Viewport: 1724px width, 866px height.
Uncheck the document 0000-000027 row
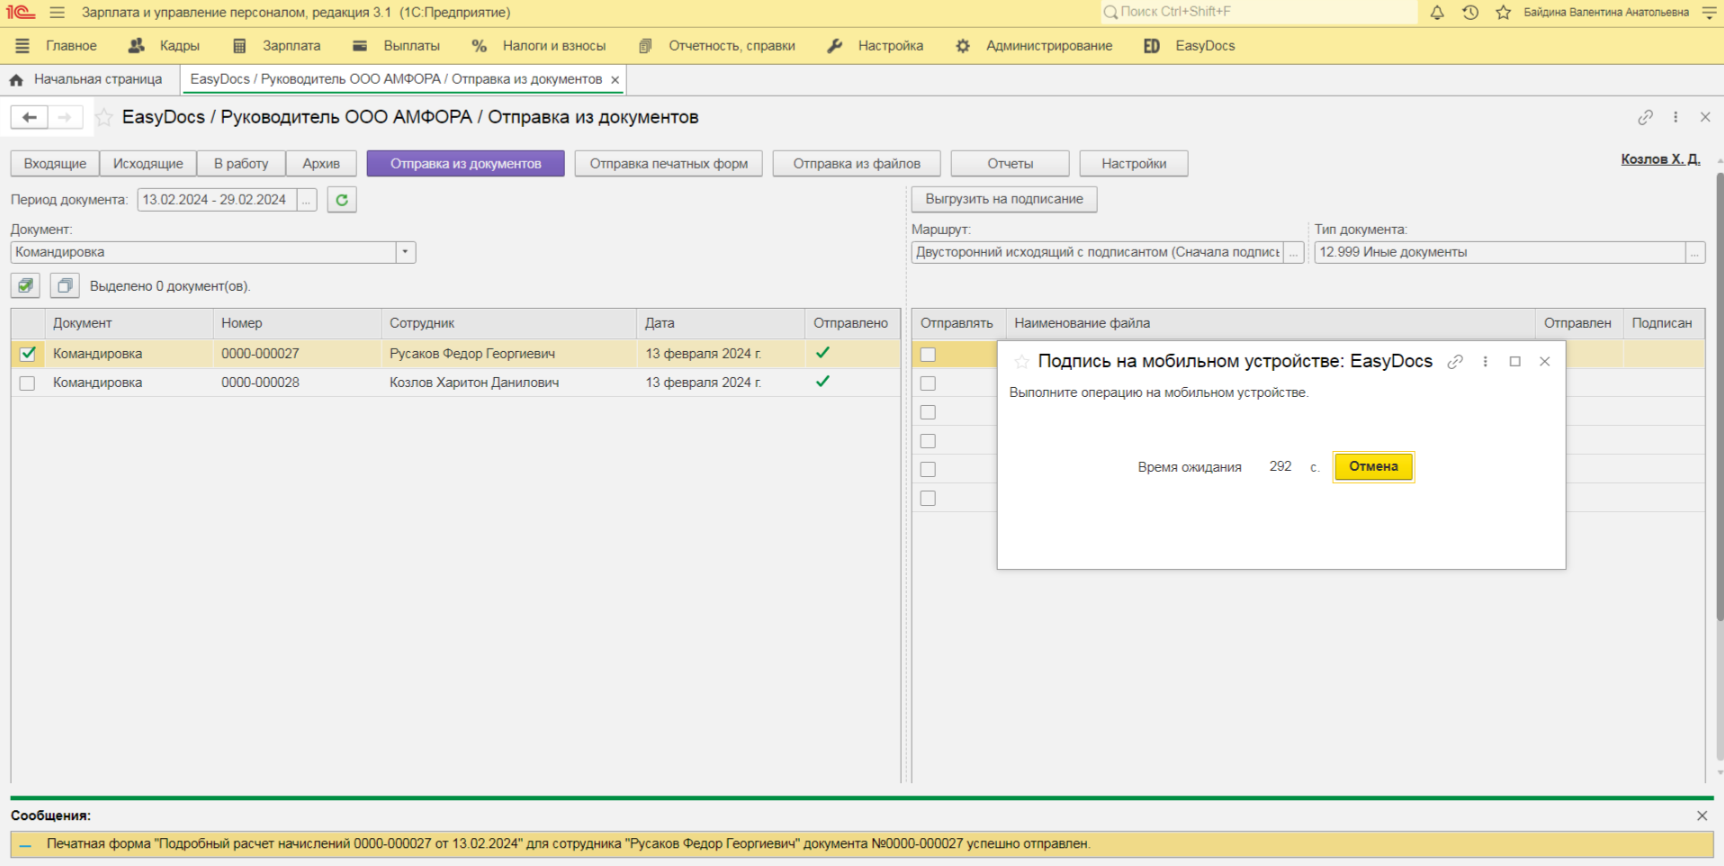coord(27,354)
